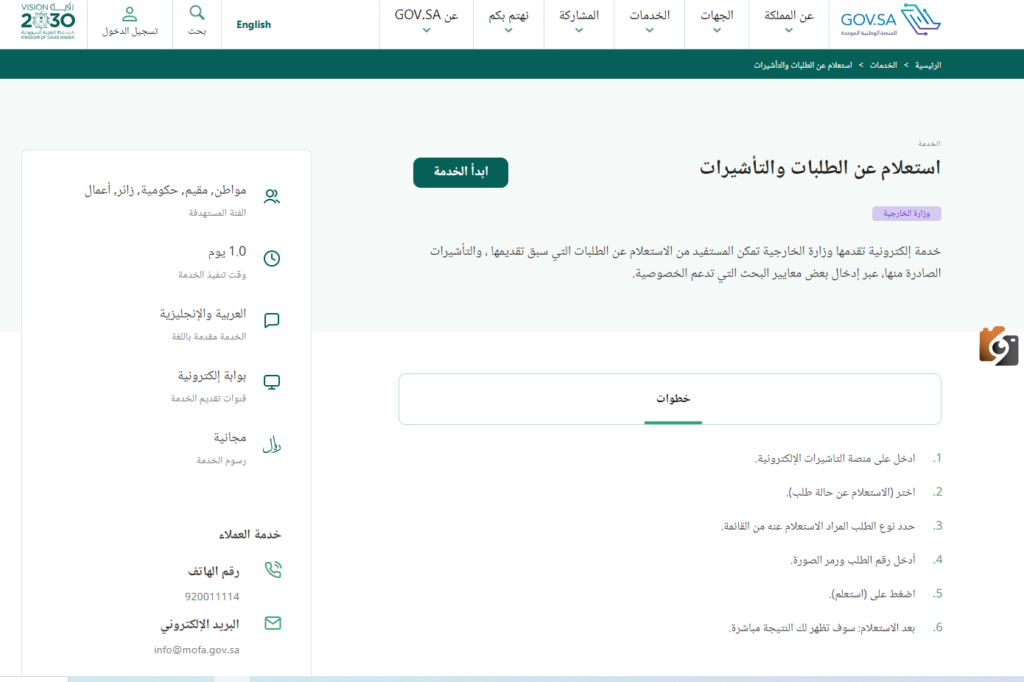
Task: Click the speech bubble language icon
Action: (x=272, y=320)
